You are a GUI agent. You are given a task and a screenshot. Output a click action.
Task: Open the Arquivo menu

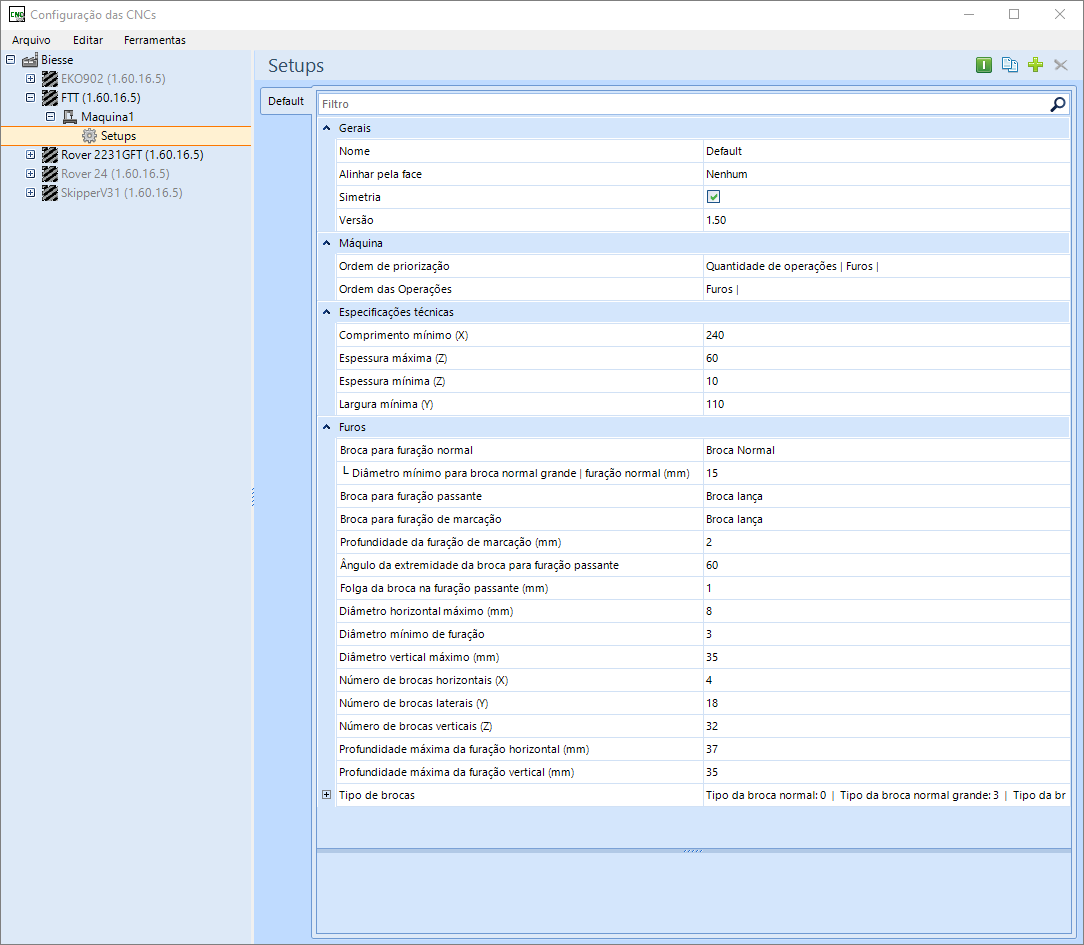click(31, 40)
